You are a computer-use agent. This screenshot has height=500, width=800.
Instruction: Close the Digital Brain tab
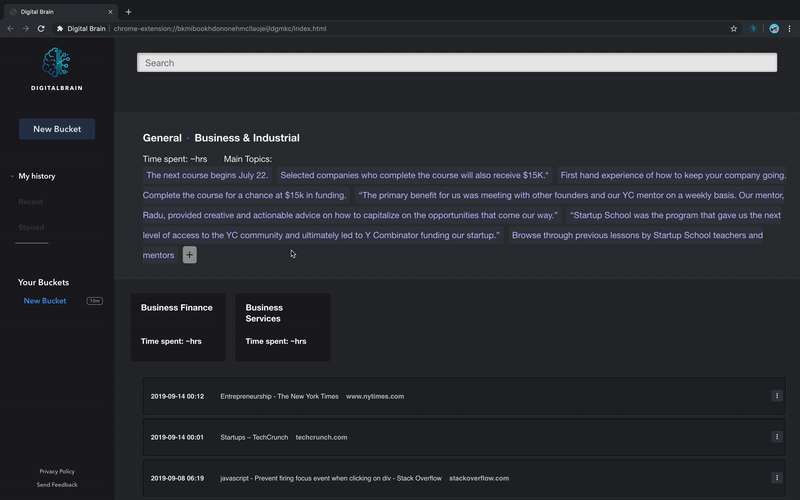110,12
